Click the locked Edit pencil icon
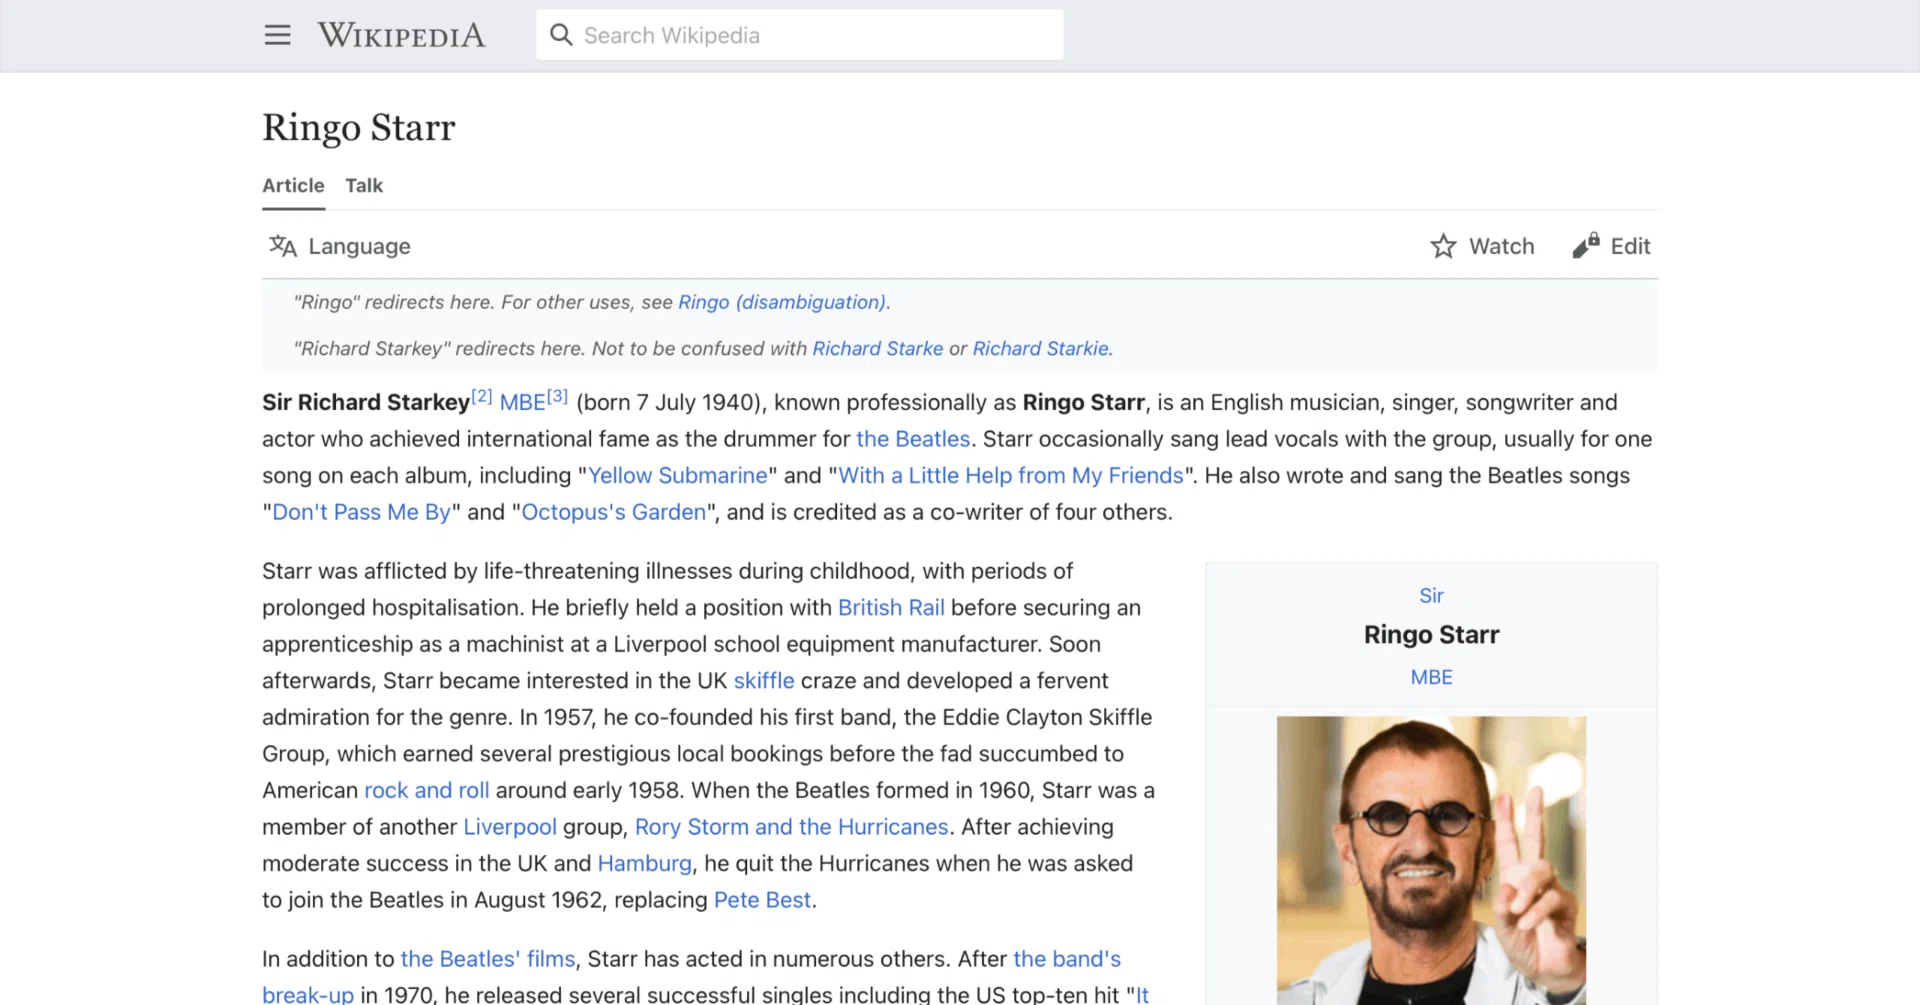Image resolution: width=1920 pixels, height=1005 pixels. pyautogui.click(x=1586, y=246)
